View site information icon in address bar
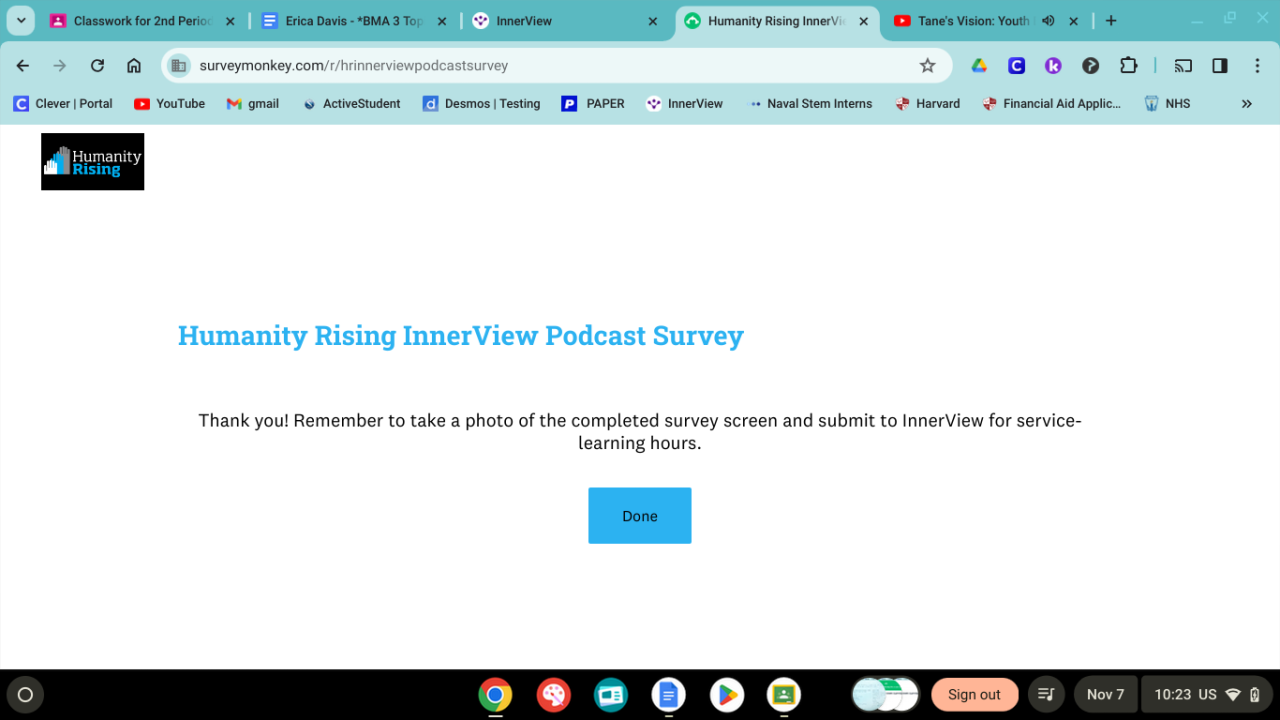 click(179, 66)
